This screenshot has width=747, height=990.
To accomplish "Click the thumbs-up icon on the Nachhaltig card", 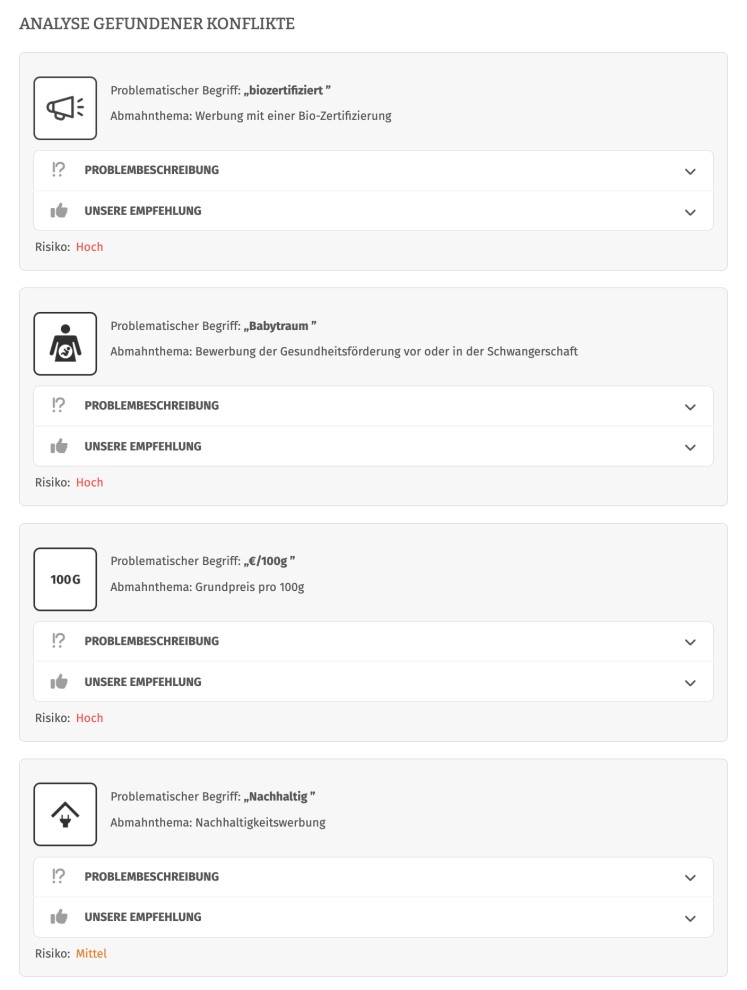I will tap(60, 917).
